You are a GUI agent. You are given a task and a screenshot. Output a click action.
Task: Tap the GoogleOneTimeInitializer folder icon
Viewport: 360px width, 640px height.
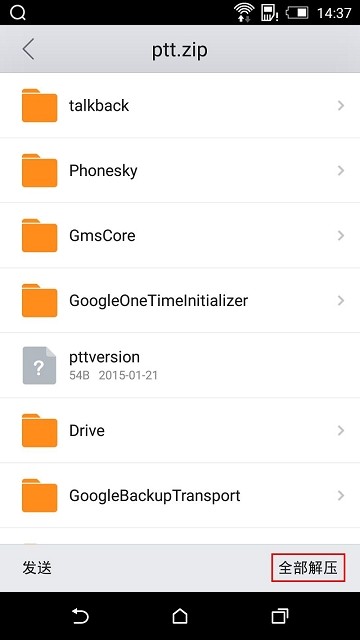pyautogui.click(x=39, y=300)
